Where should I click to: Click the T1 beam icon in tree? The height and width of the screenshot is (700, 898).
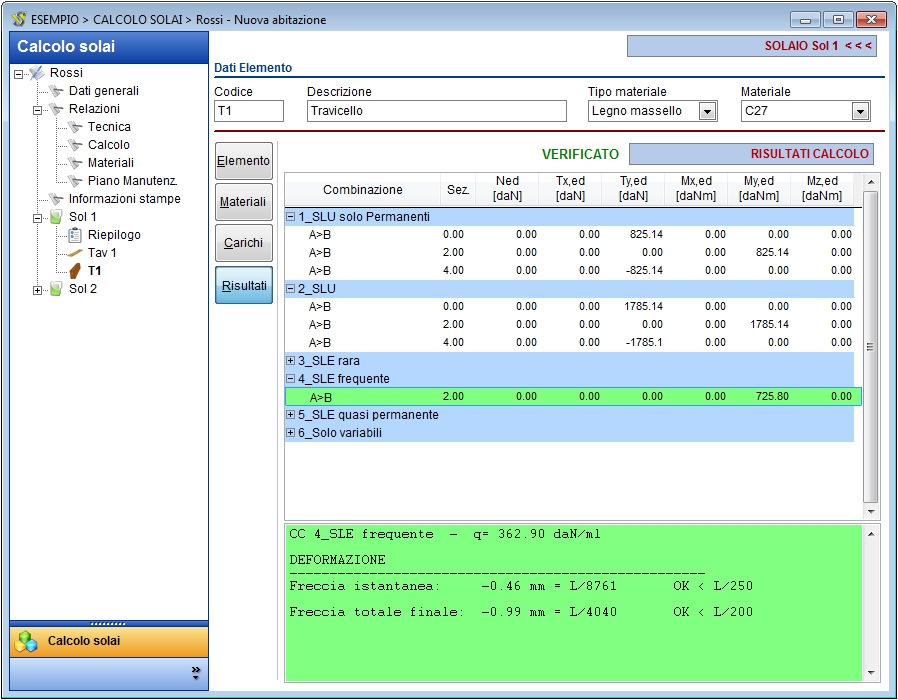pyautogui.click(x=75, y=271)
